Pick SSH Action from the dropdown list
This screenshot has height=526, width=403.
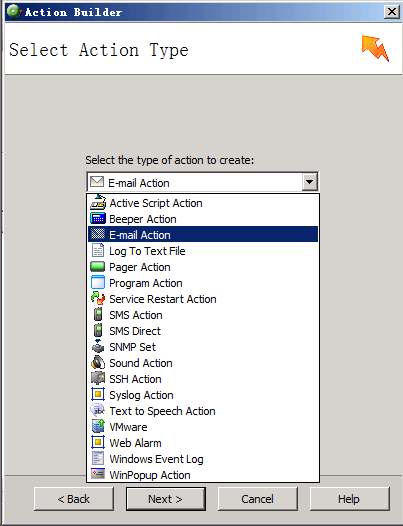click(x=203, y=379)
